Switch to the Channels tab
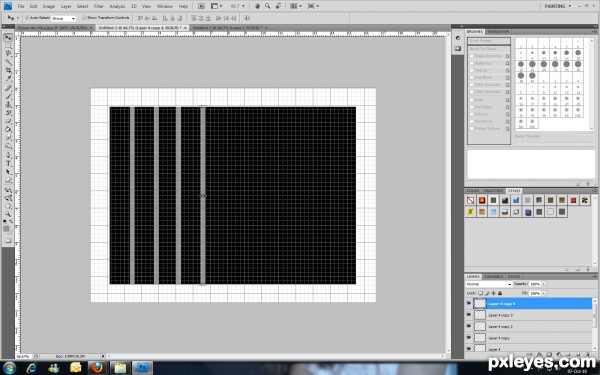 tap(493, 276)
